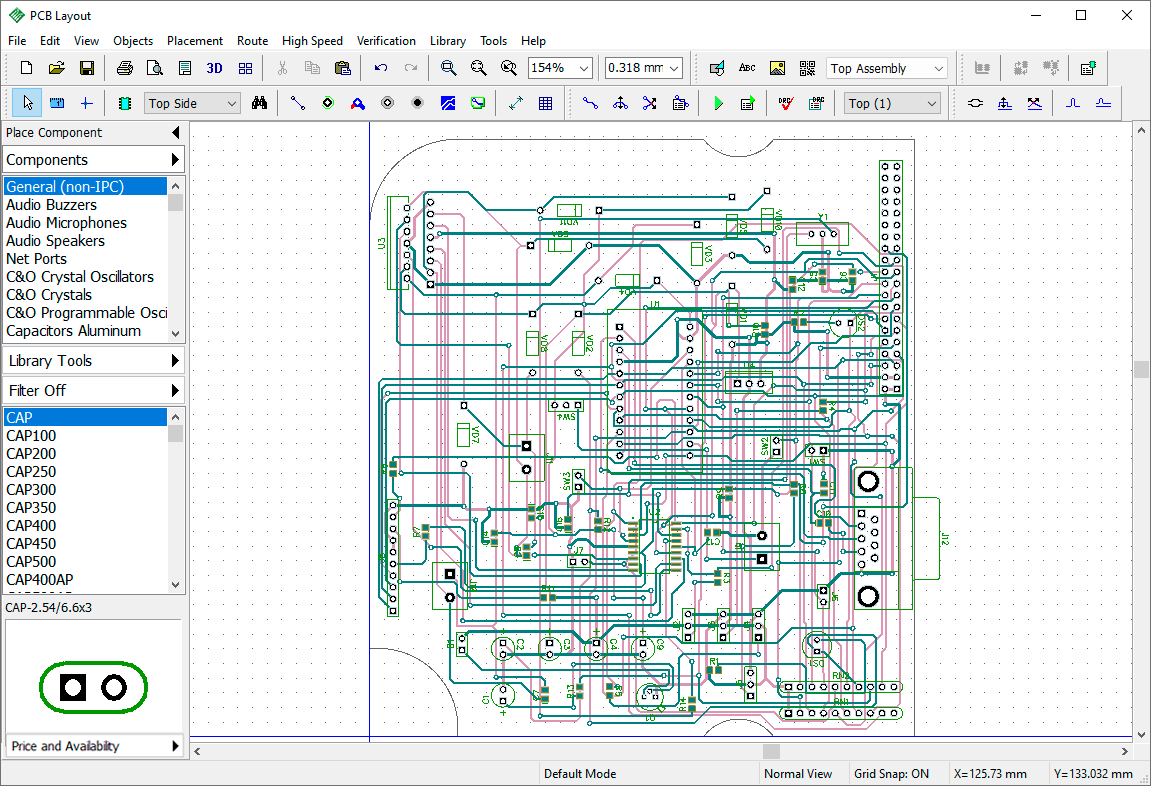Click the component list scroll down arrow

tap(175, 585)
